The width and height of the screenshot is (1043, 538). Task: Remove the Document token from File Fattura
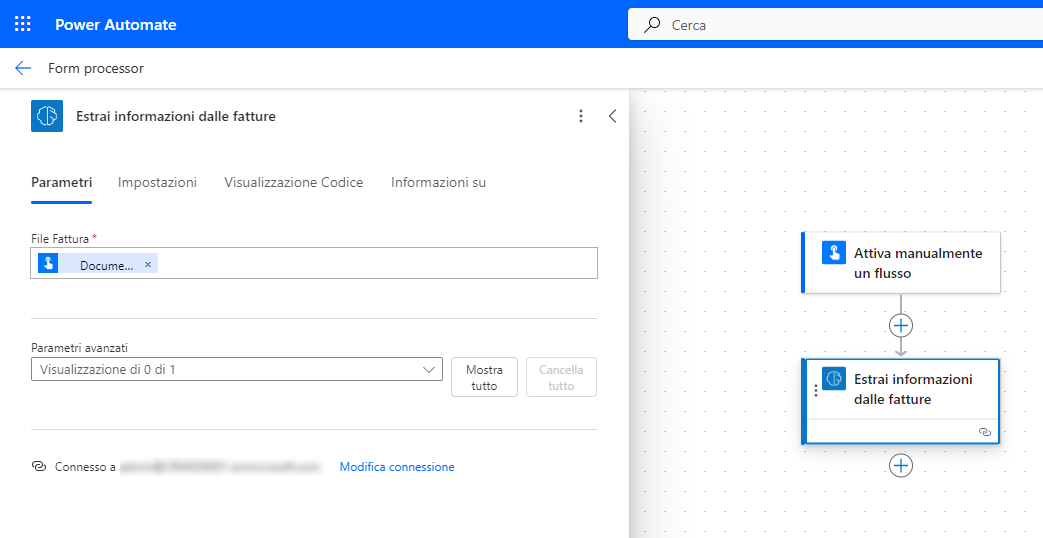point(148,264)
